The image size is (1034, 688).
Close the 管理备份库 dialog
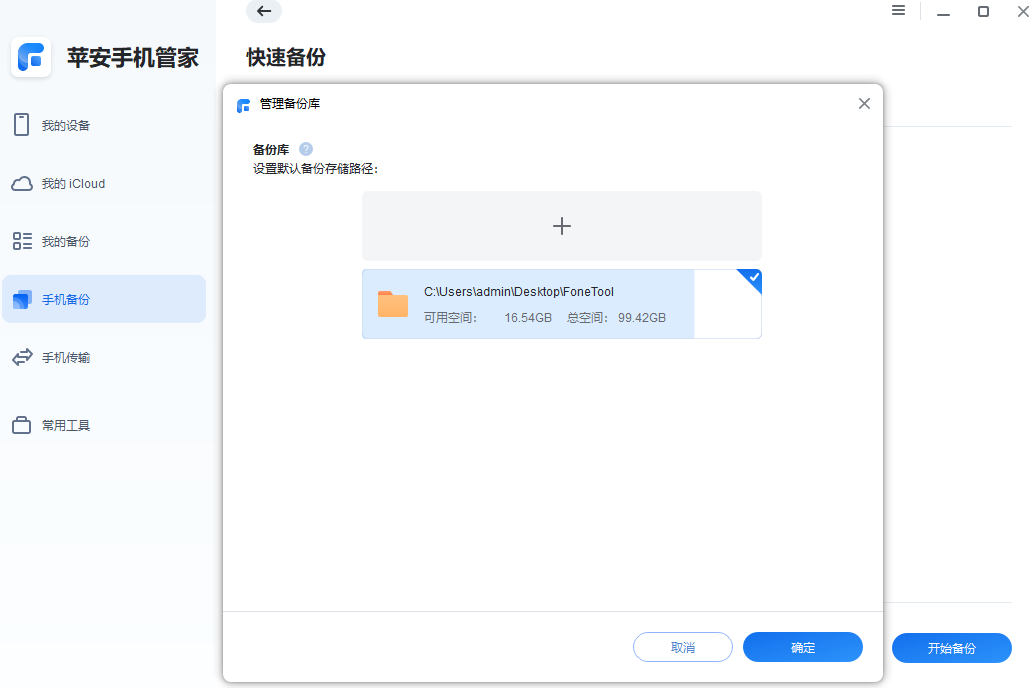864,103
